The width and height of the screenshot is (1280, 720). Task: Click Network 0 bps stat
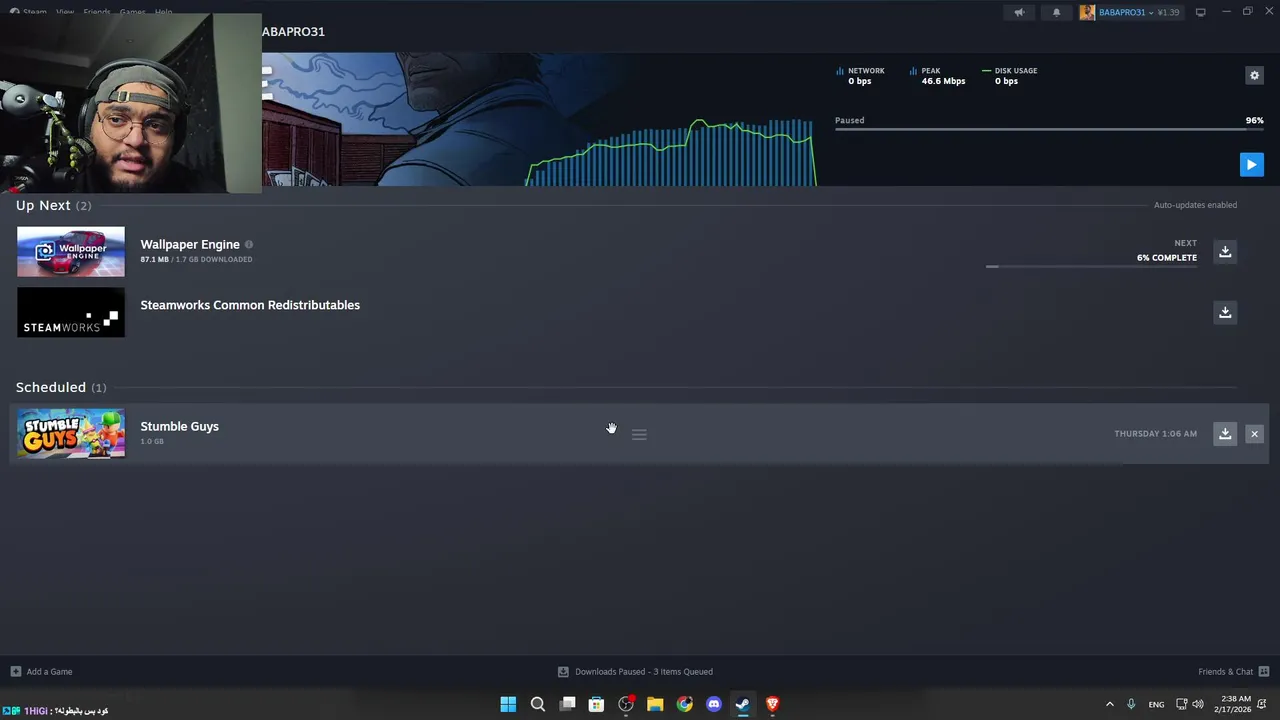(x=860, y=76)
